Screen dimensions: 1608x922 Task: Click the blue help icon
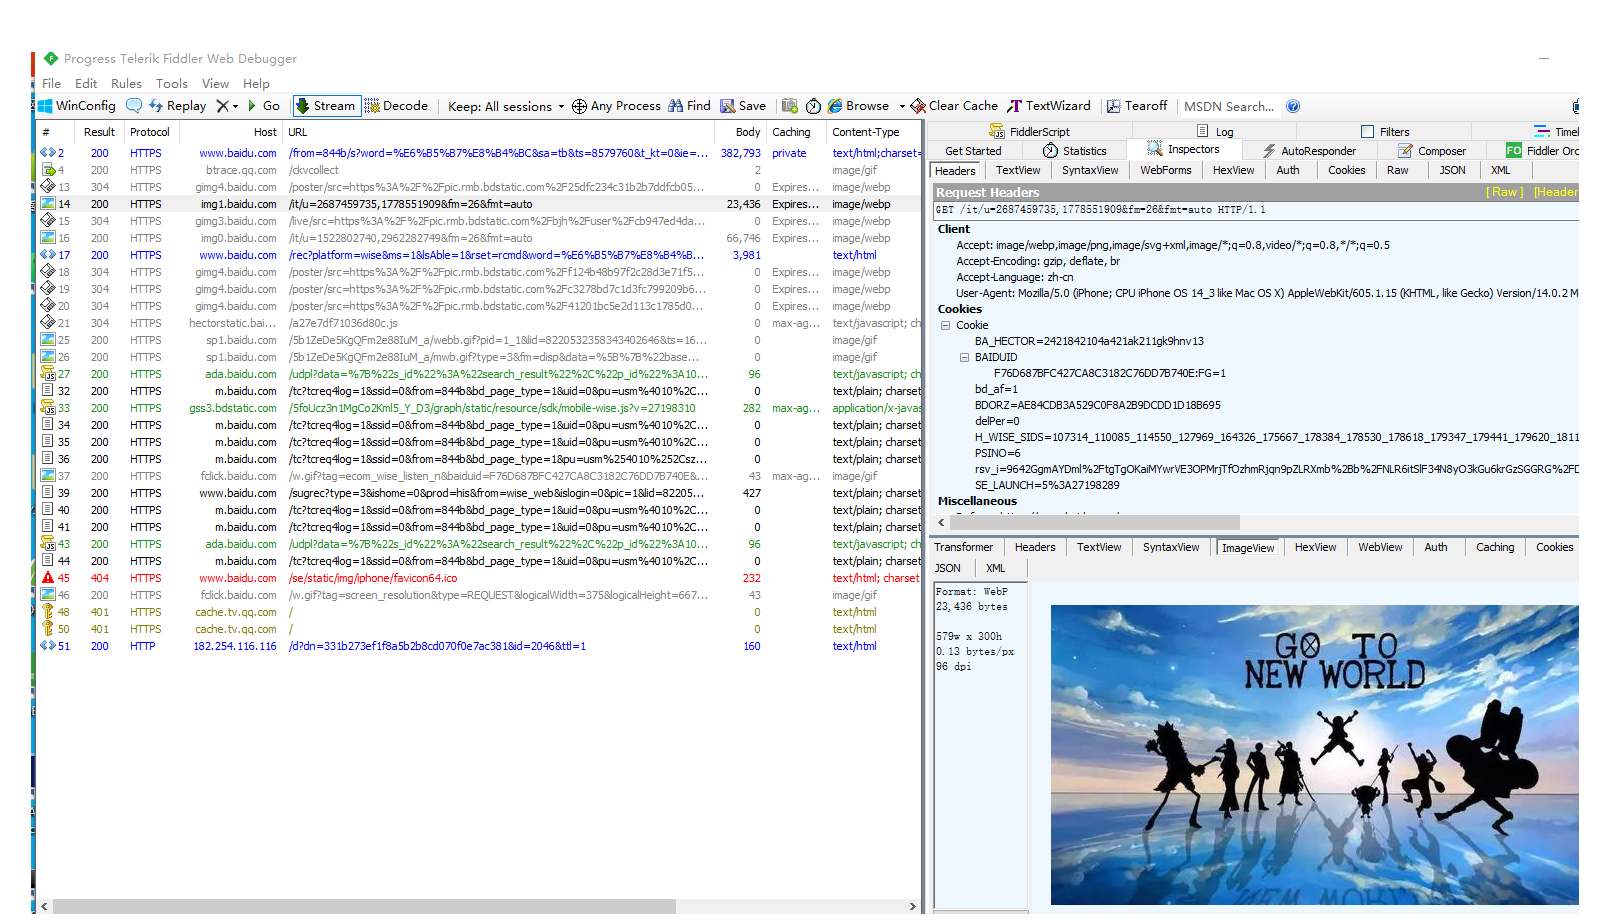[x=1293, y=106]
